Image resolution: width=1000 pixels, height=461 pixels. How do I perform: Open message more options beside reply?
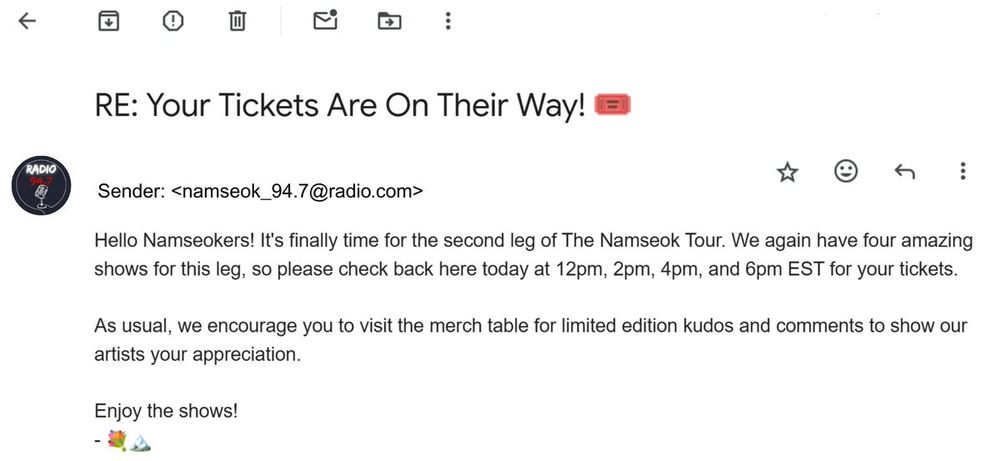(x=962, y=172)
